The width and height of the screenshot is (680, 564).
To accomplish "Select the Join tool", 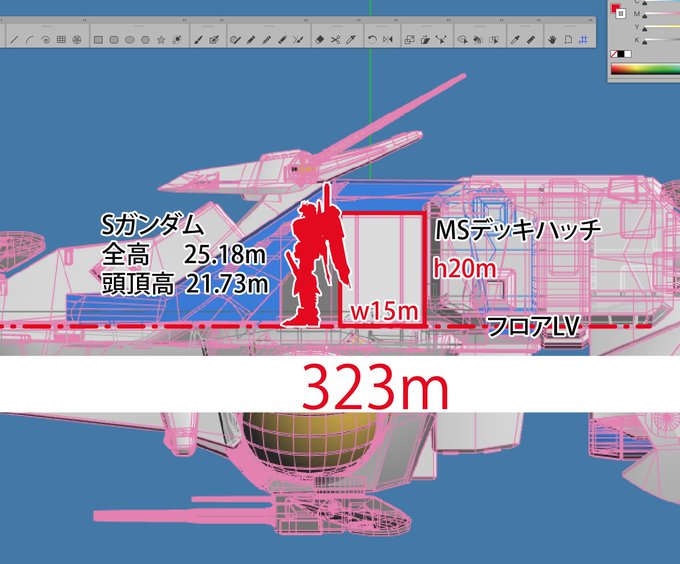I will (298, 40).
